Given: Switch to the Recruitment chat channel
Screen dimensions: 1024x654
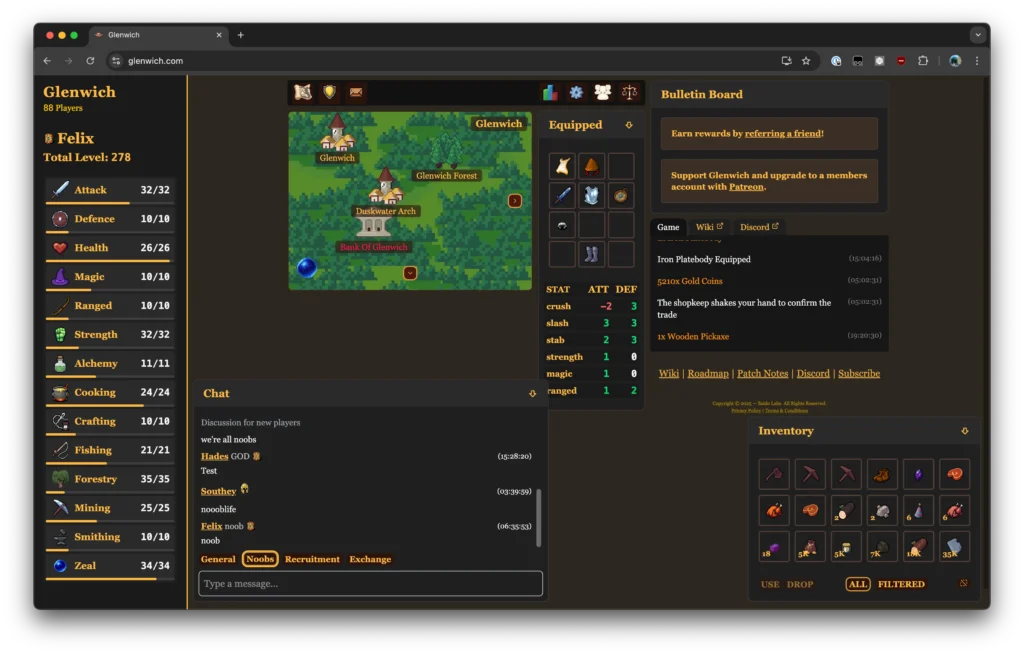Looking at the screenshot, I should 312,559.
